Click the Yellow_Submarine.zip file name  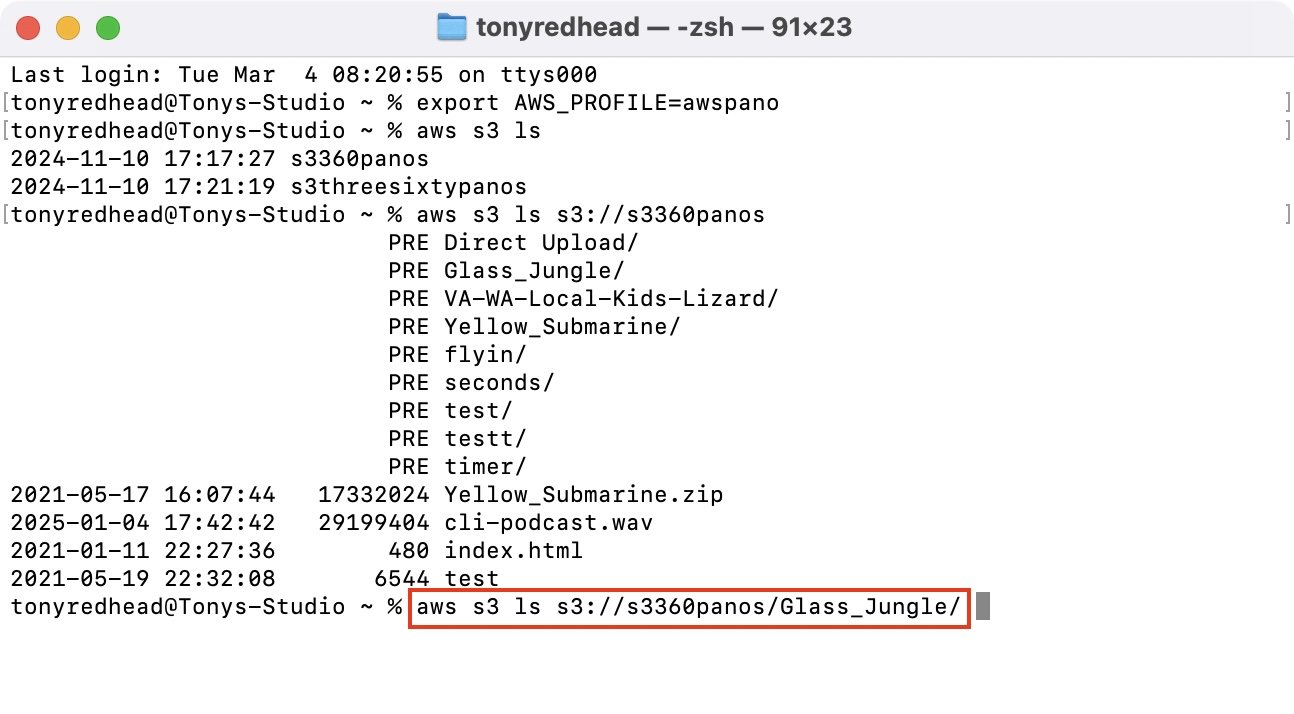pos(583,494)
